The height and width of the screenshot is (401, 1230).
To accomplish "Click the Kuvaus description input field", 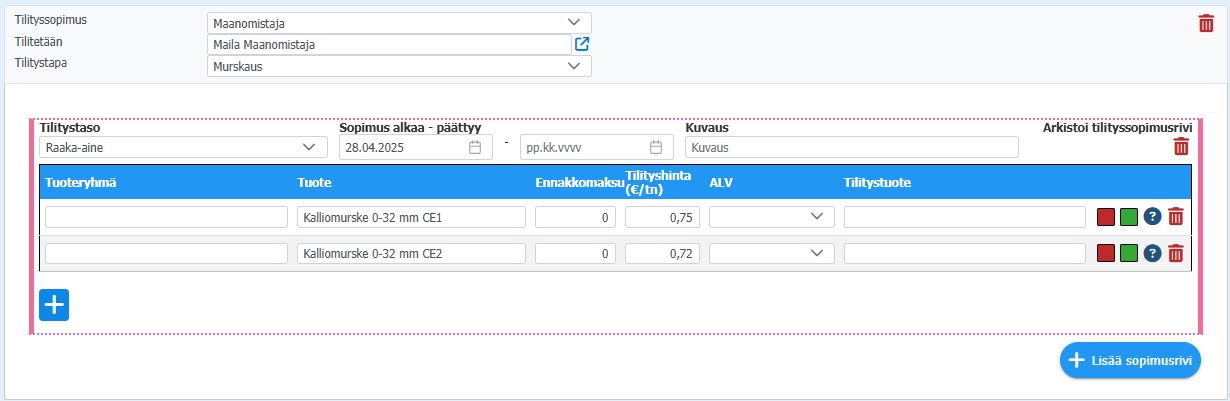I will click(852, 147).
